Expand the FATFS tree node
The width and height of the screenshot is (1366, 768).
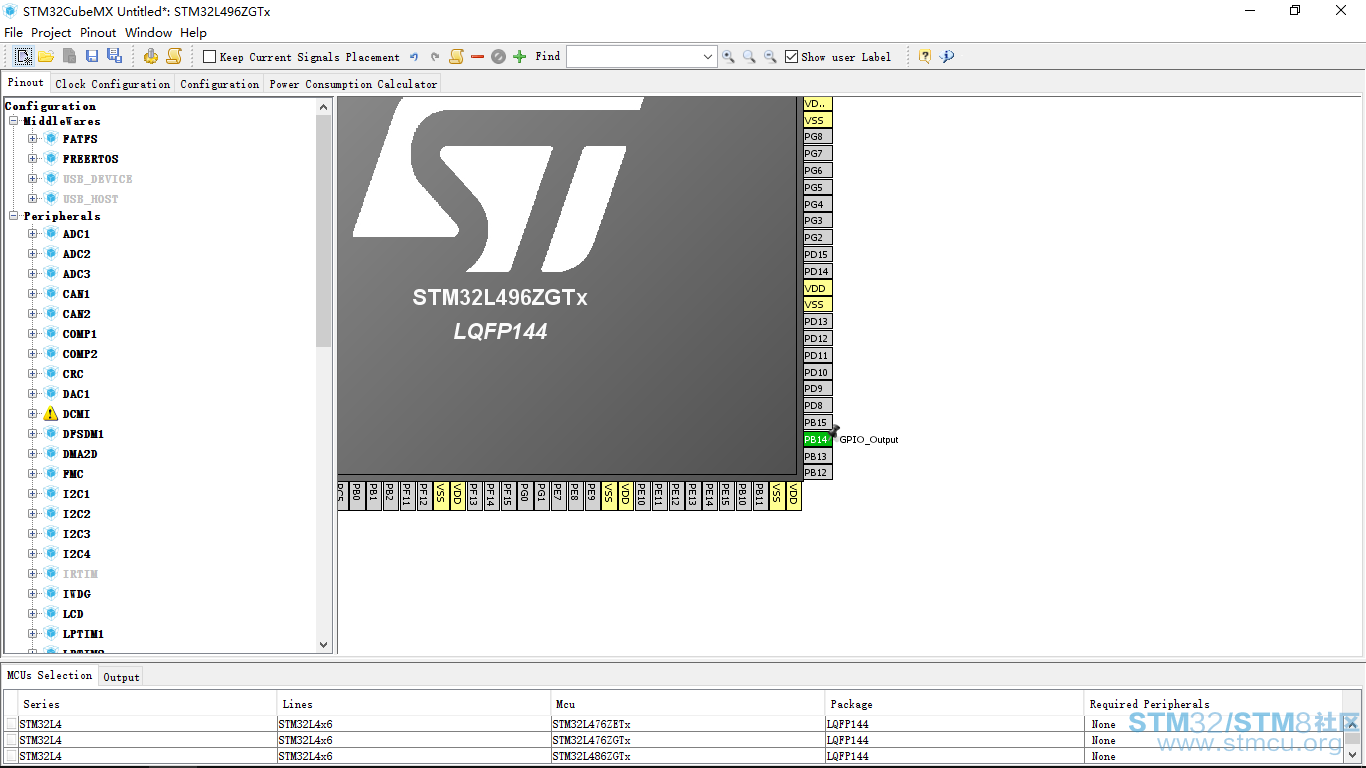(33, 139)
